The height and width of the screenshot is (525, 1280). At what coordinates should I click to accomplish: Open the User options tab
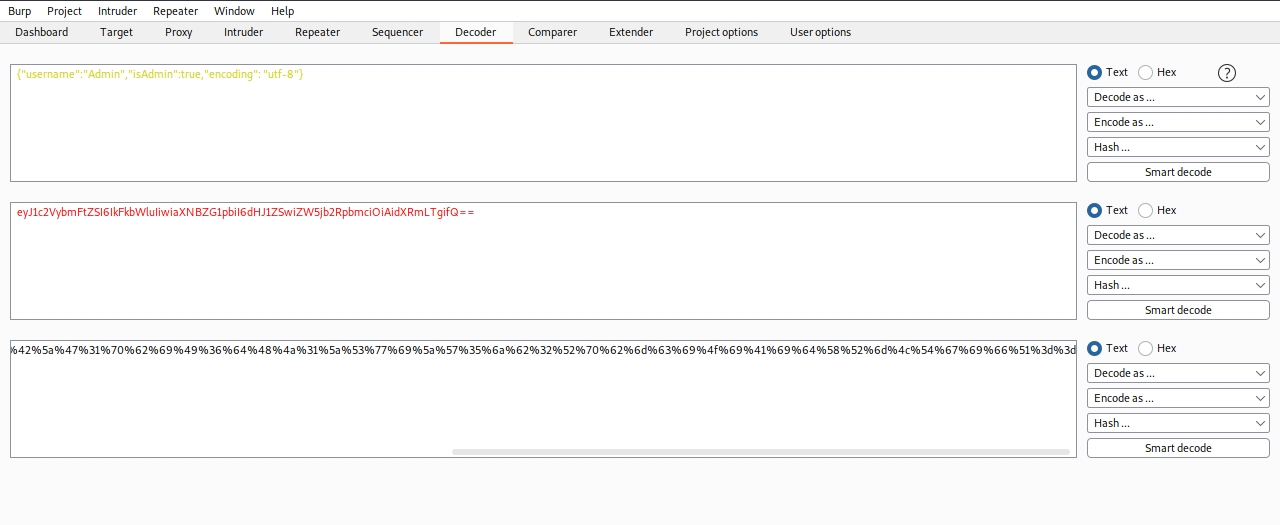pos(820,32)
